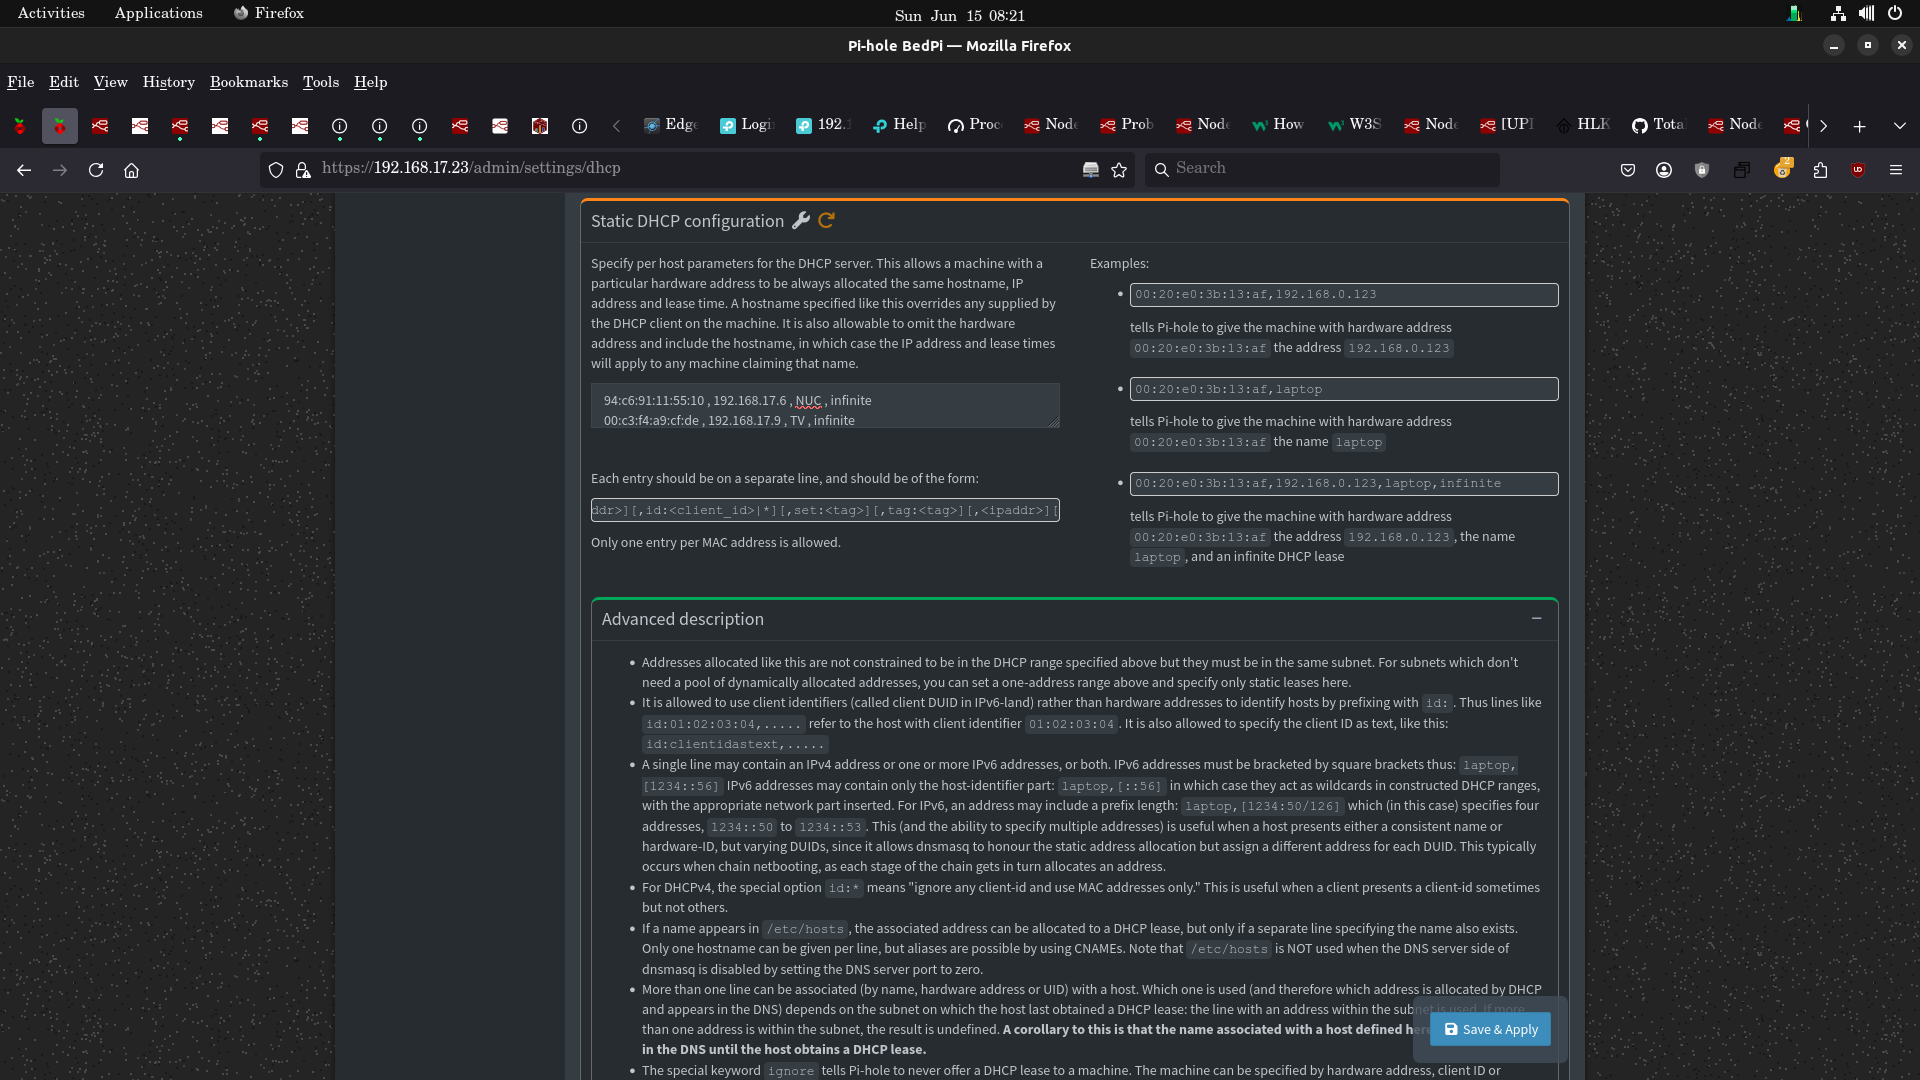Image resolution: width=1920 pixels, height=1080 pixels.
Task: Click the forward navigation arrow
Action: [60, 170]
